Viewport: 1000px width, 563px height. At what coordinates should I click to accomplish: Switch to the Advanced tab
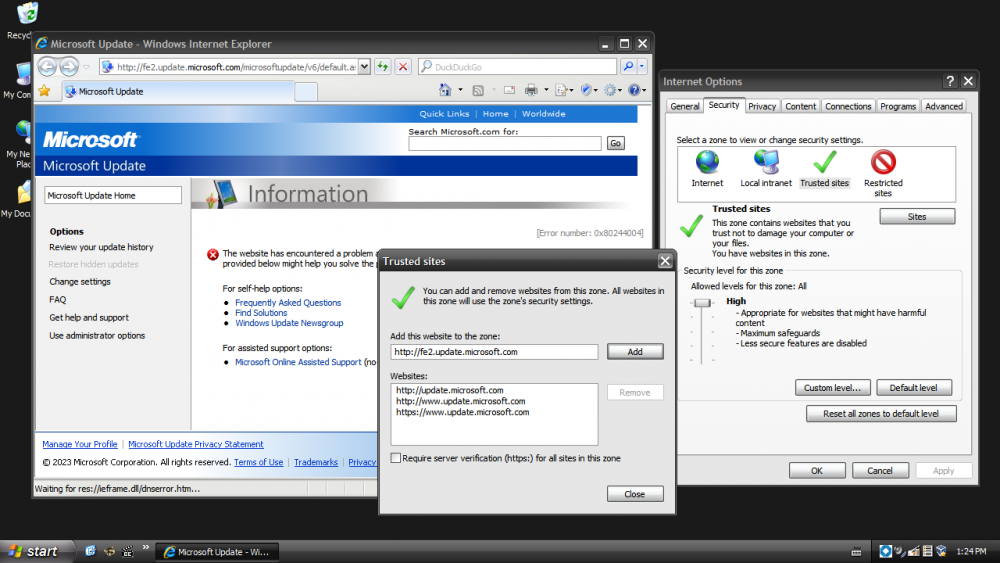[944, 106]
